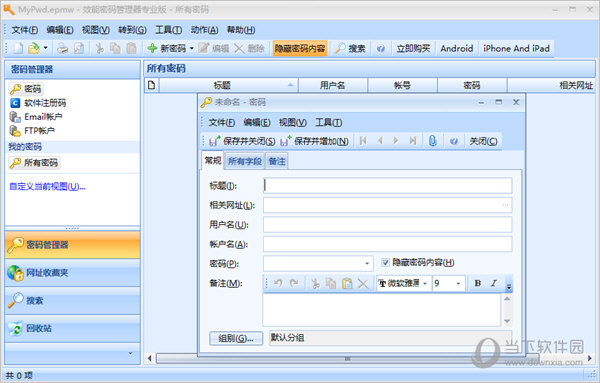Toggle bold in the notes toolbar
This screenshot has height=383, width=600.
[478, 284]
